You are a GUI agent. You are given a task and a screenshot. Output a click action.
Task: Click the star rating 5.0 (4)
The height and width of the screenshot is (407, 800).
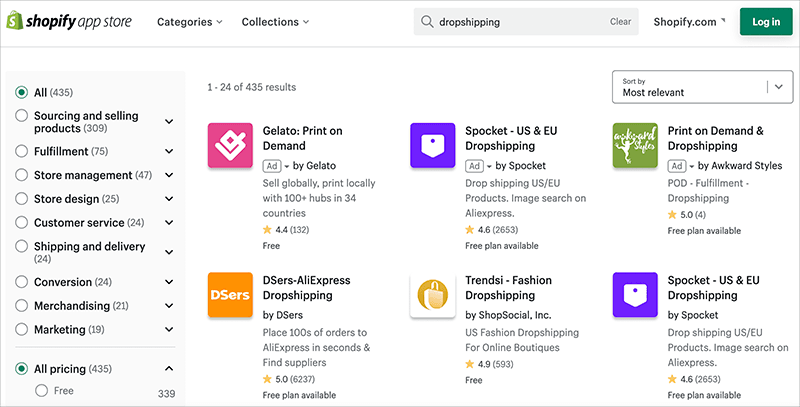687,215
